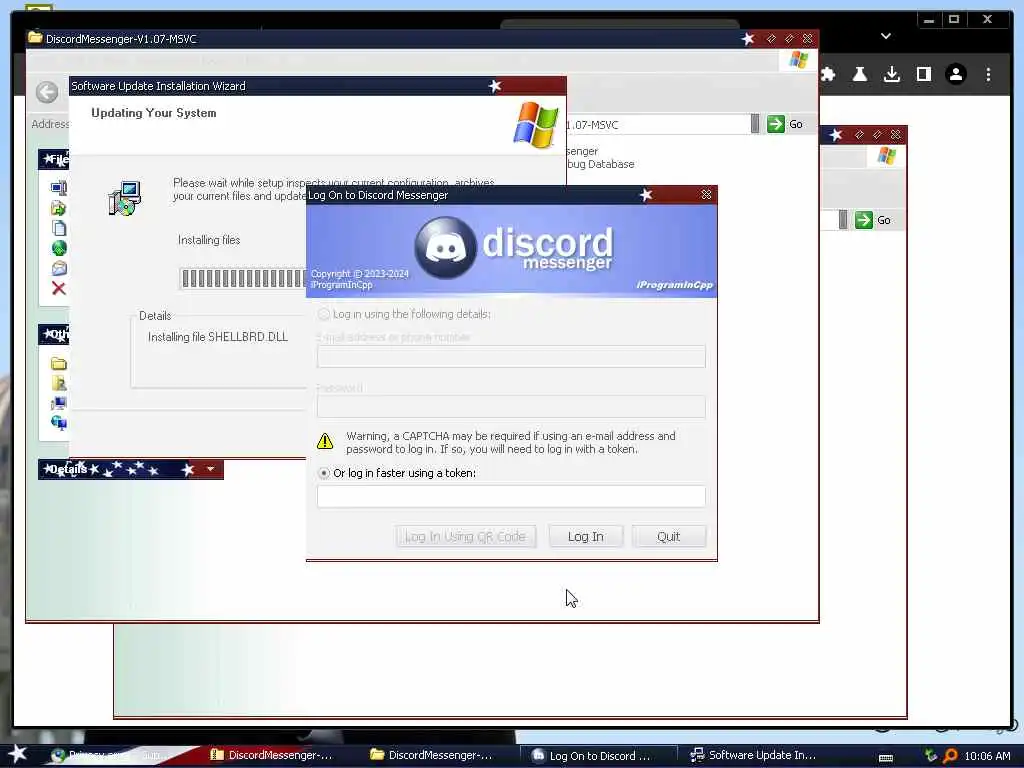Open address bar dropdown in rear explorer window
The width and height of the screenshot is (1024, 768).
843,220
